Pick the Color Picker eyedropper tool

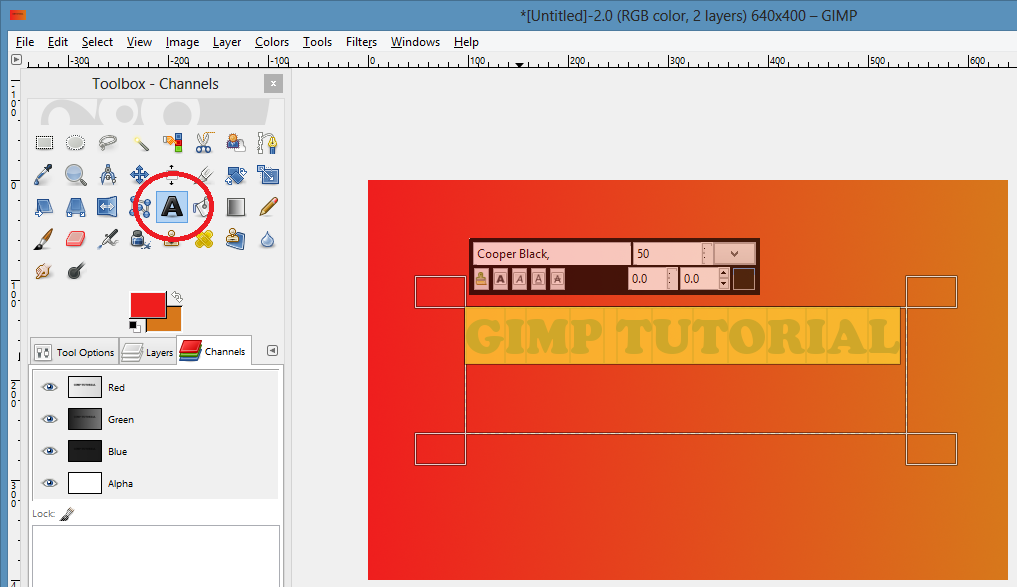pos(44,174)
